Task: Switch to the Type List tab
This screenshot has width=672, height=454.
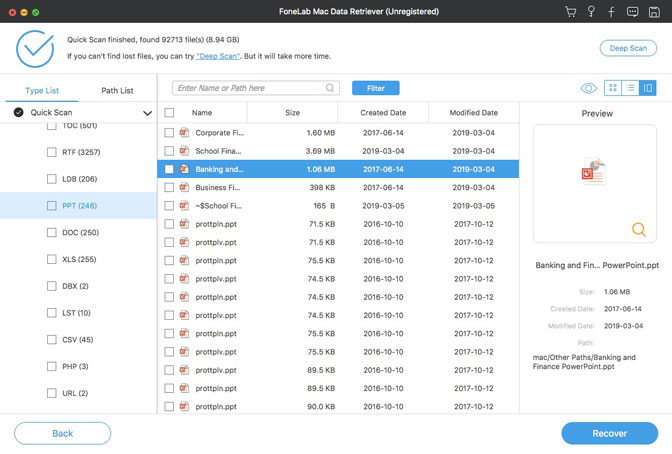Action: pos(42,90)
